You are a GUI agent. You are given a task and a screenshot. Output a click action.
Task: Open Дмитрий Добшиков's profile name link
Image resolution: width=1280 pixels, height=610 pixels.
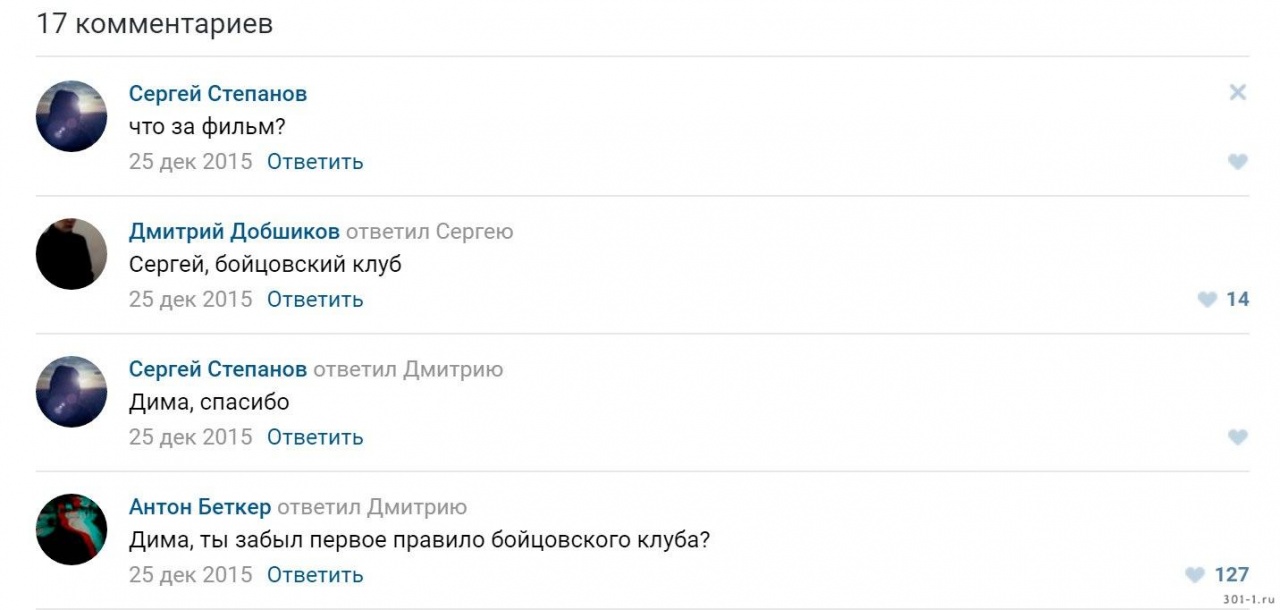click(x=234, y=232)
